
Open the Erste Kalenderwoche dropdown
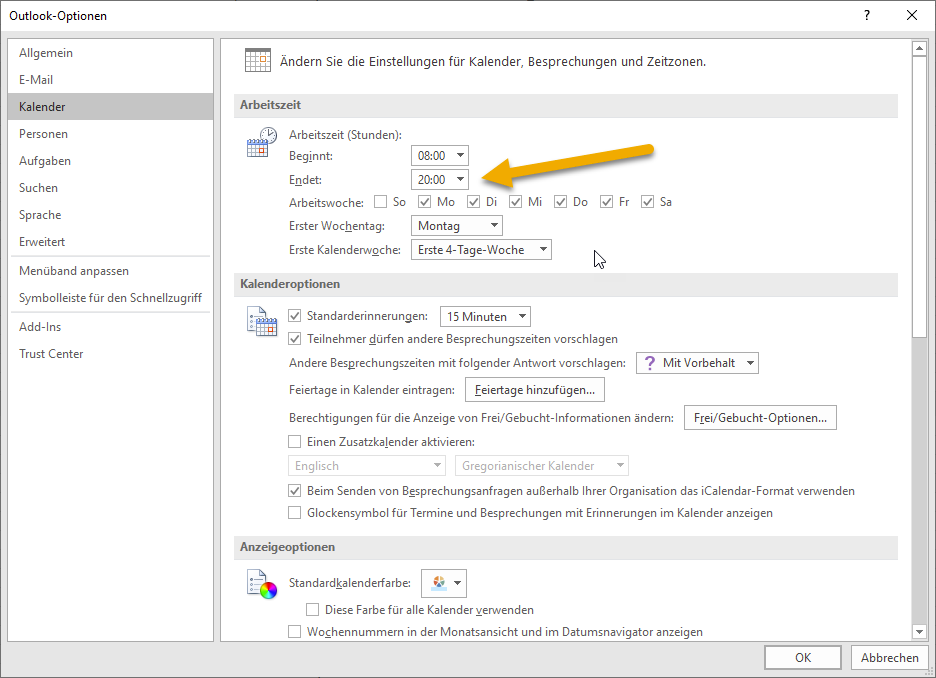[481, 249]
